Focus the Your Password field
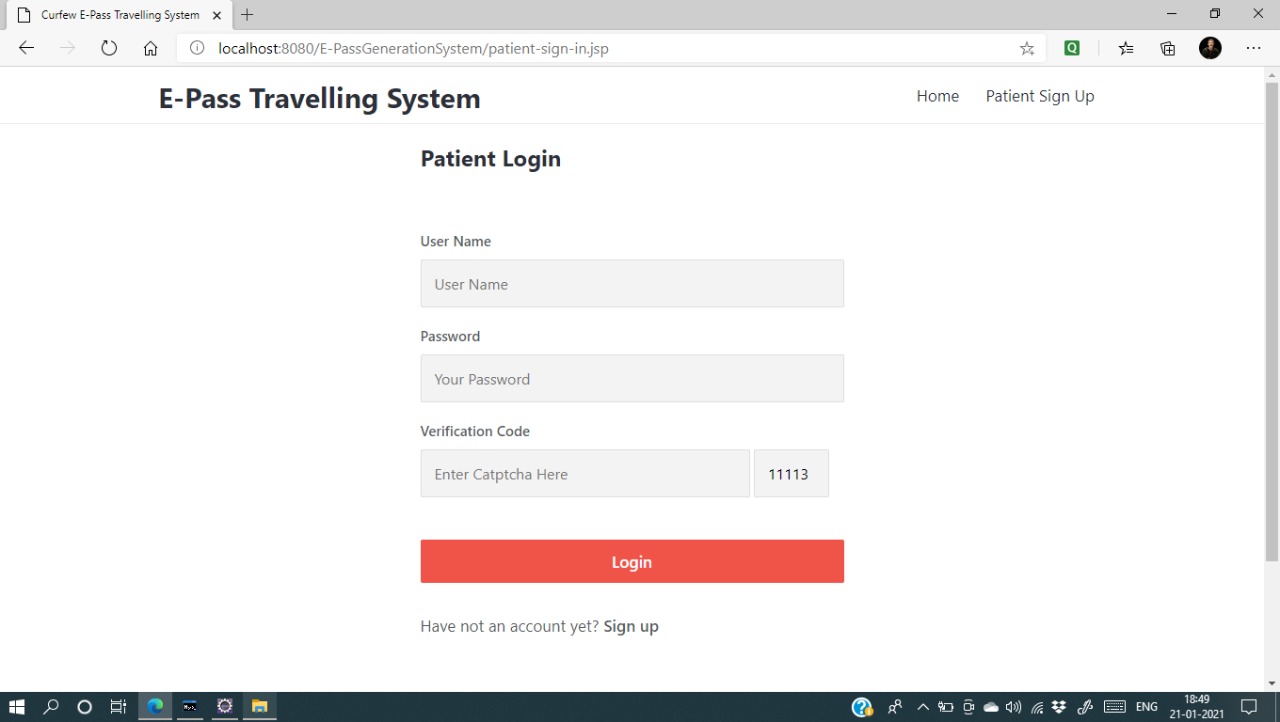Image resolution: width=1280 pixels, height=722 pixels. 632,378
